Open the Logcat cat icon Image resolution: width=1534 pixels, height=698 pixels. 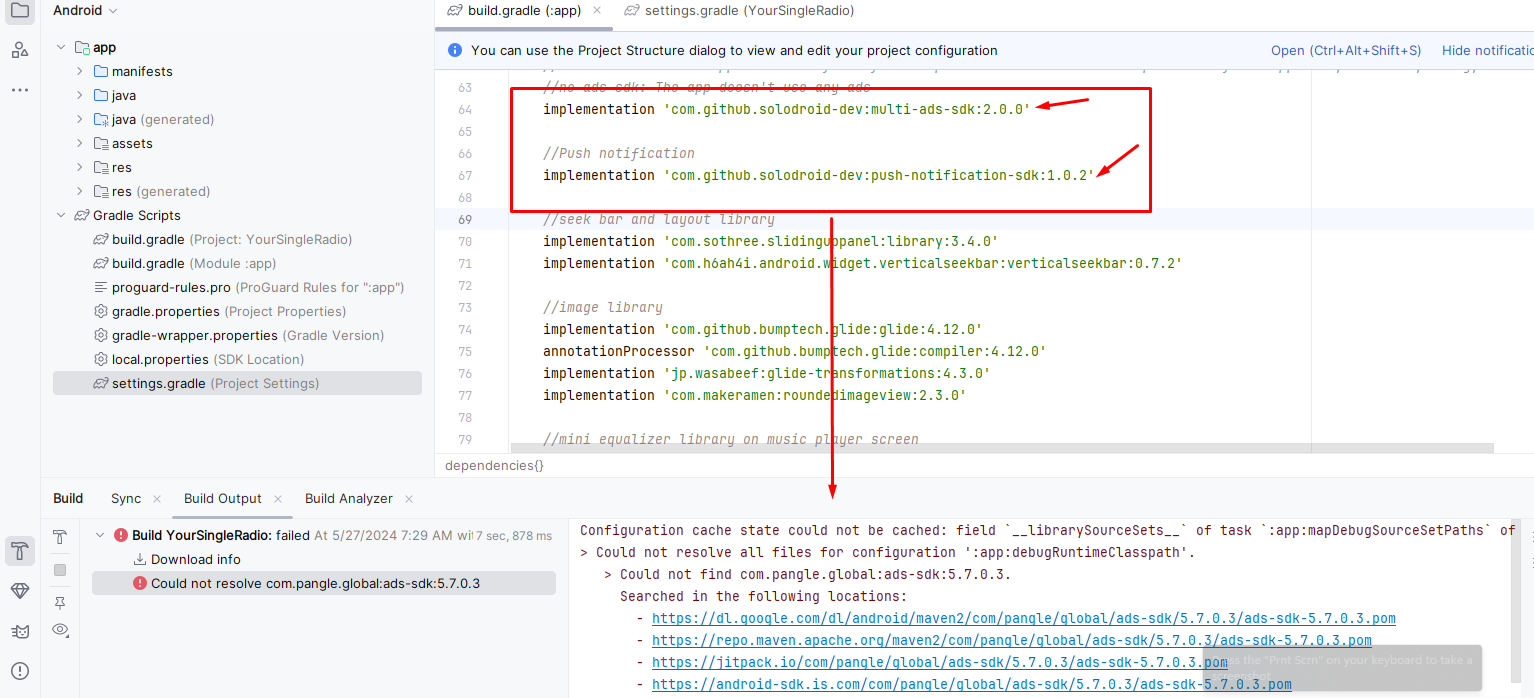20,631
